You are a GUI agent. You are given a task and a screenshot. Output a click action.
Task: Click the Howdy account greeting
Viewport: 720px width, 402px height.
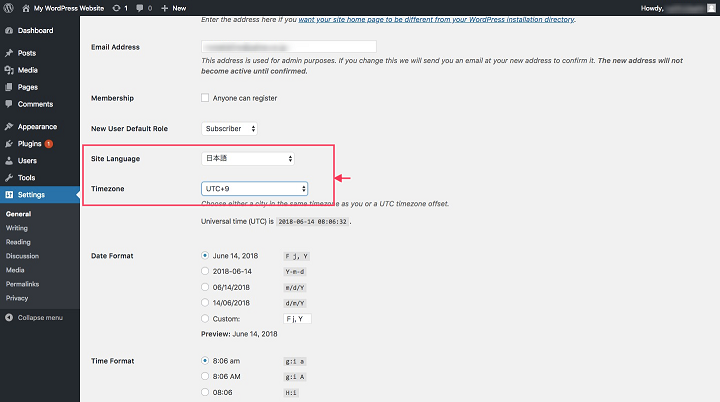652,8
